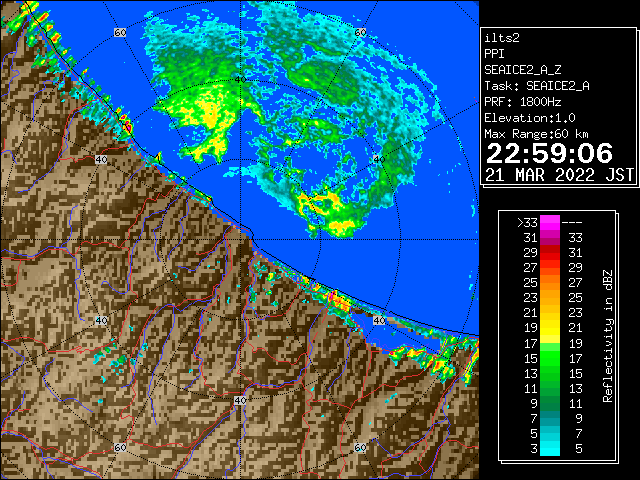Click the 60 range ring label in southeast
The width and height of the screenshot is (640, 480).
click(360, 448)
